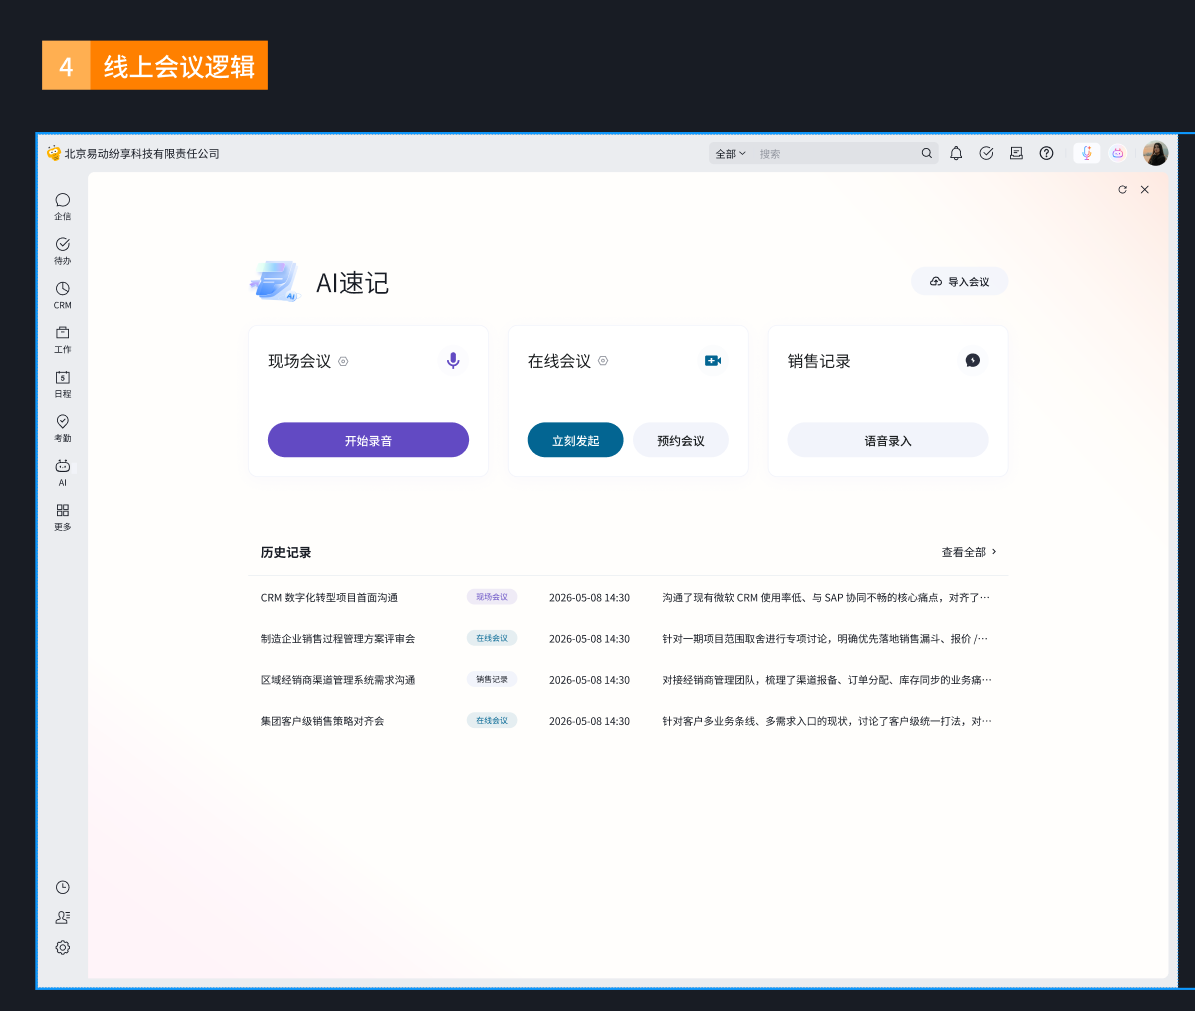Click the 语音录入 voice input button
Viewport: 1195px width, 1011px height.
888,440
